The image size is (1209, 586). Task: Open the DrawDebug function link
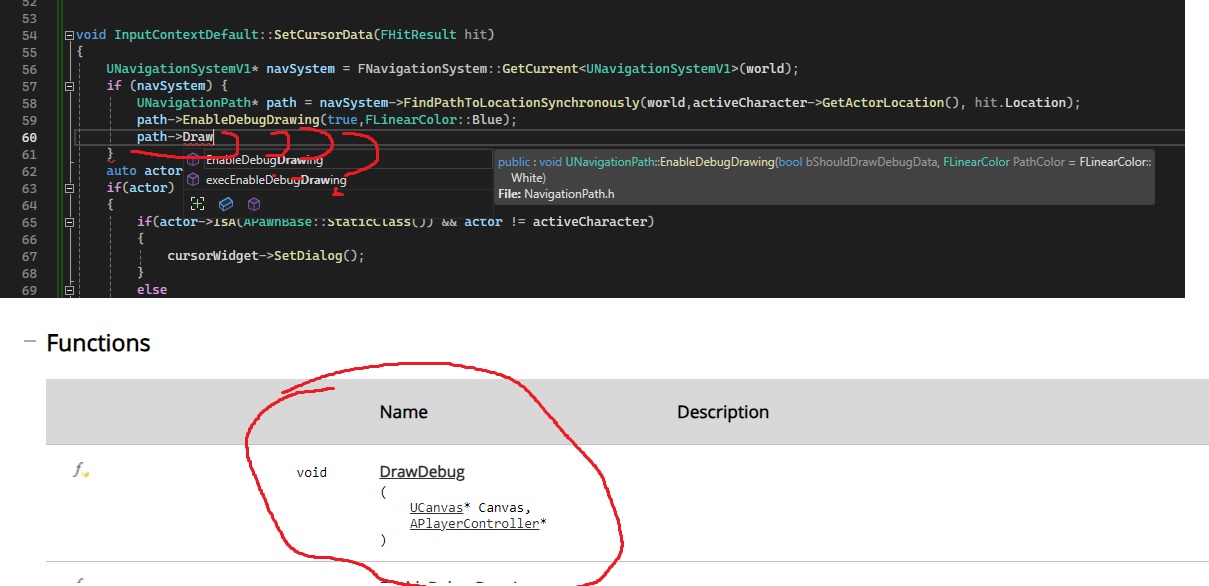tap(422, 472)
